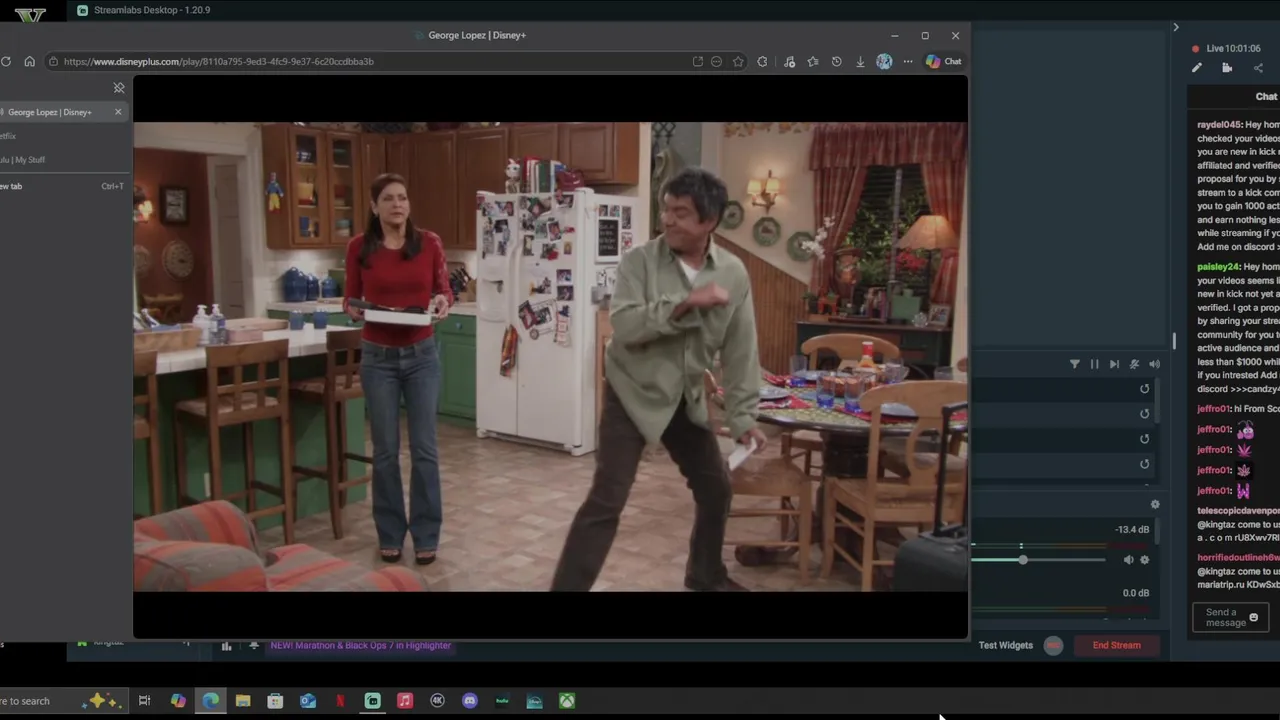Viewport: 1280px width, 720px height.
Task: Click the speaker volume icon beside crossed speaker
Action: [x=1154, y=364]
